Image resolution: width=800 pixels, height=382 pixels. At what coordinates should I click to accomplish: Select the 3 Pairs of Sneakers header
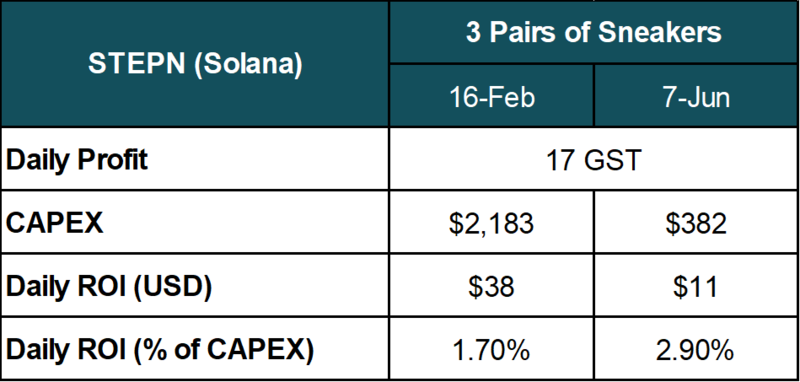pyautogui.click(x=594, y=33)
